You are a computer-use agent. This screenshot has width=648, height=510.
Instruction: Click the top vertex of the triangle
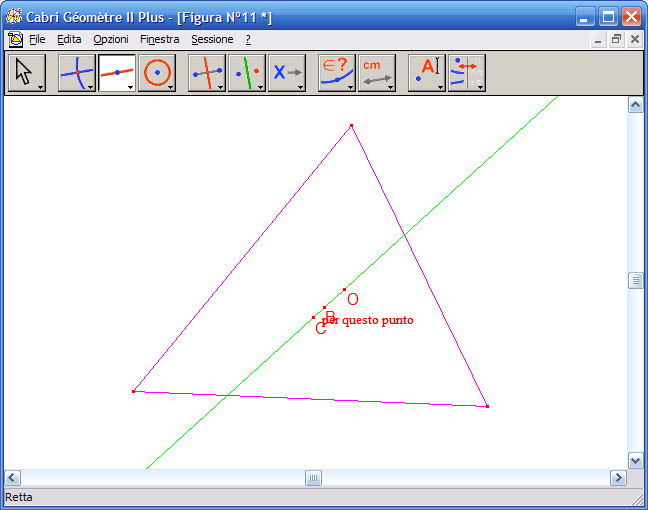(x=351, y=125)
